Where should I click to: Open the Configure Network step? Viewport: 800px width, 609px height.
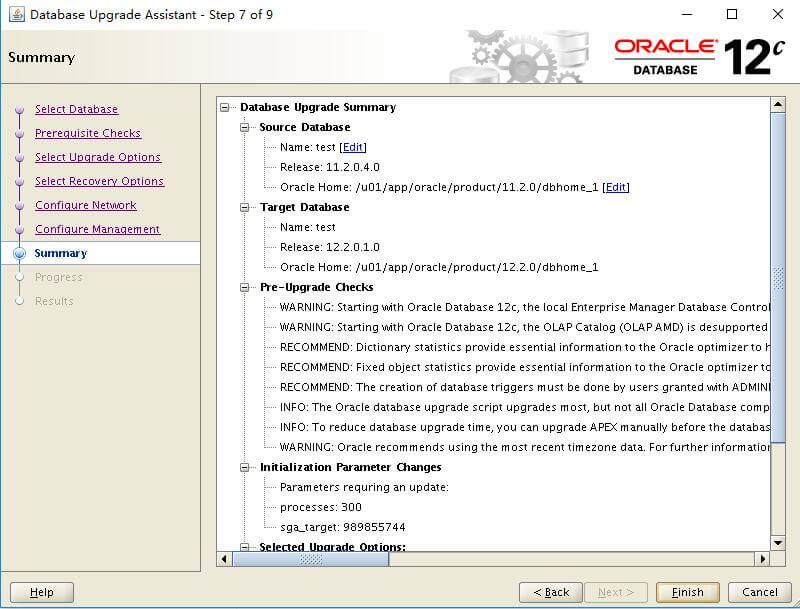pos(86,205)
